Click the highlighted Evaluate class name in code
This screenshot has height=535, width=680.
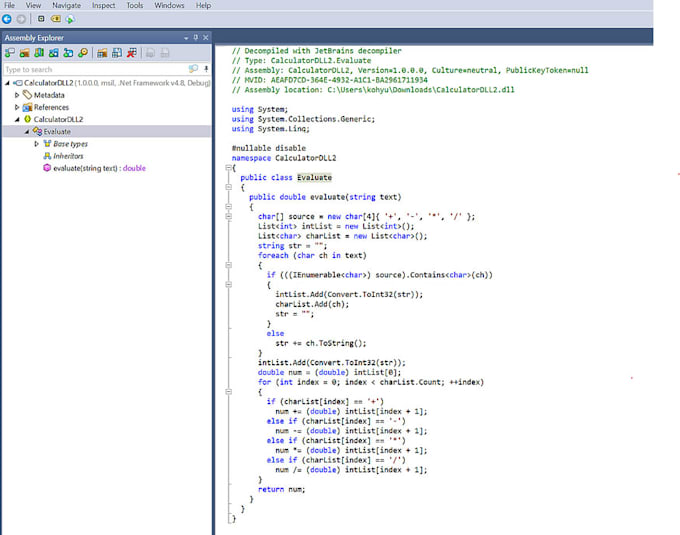314,177
